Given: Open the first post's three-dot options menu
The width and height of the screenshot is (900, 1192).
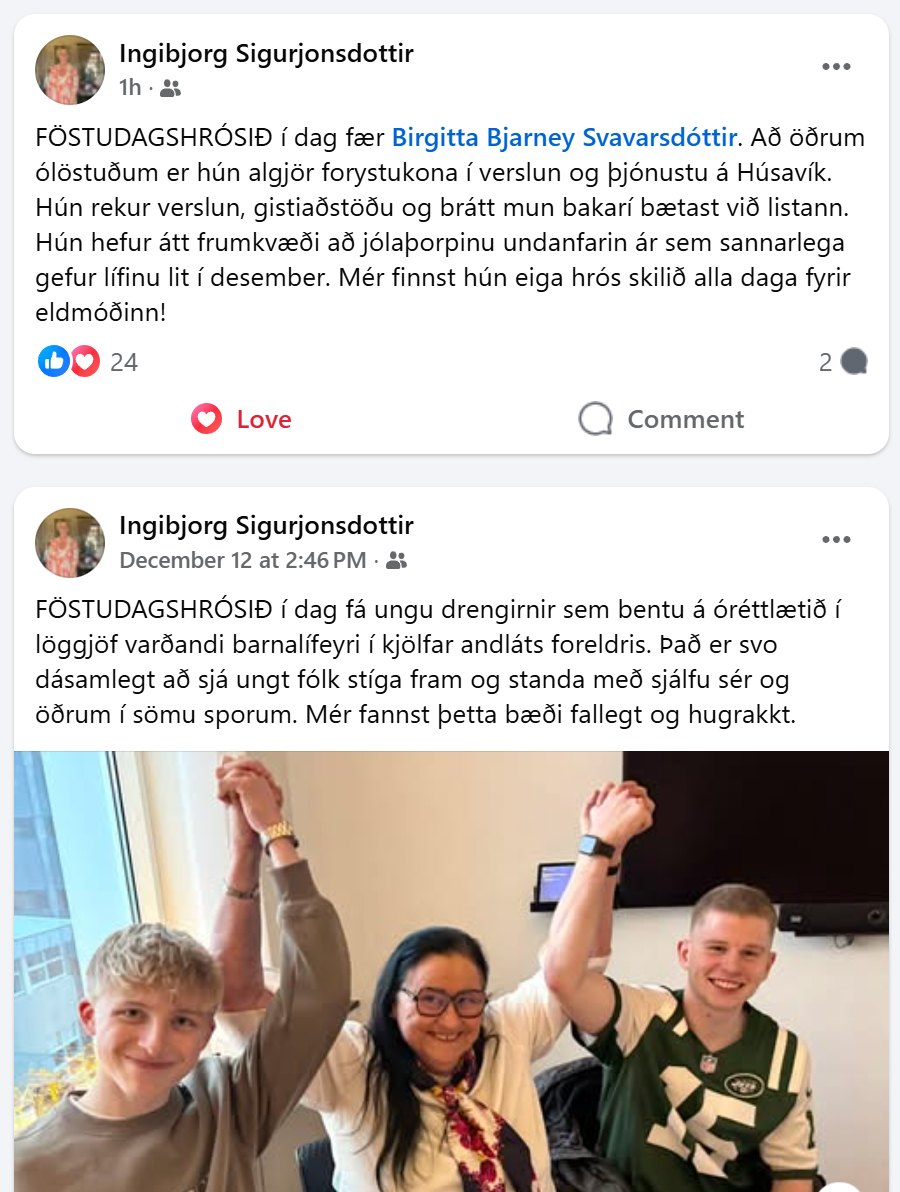Looking at the screenshot, I should (x=836, y=67).
